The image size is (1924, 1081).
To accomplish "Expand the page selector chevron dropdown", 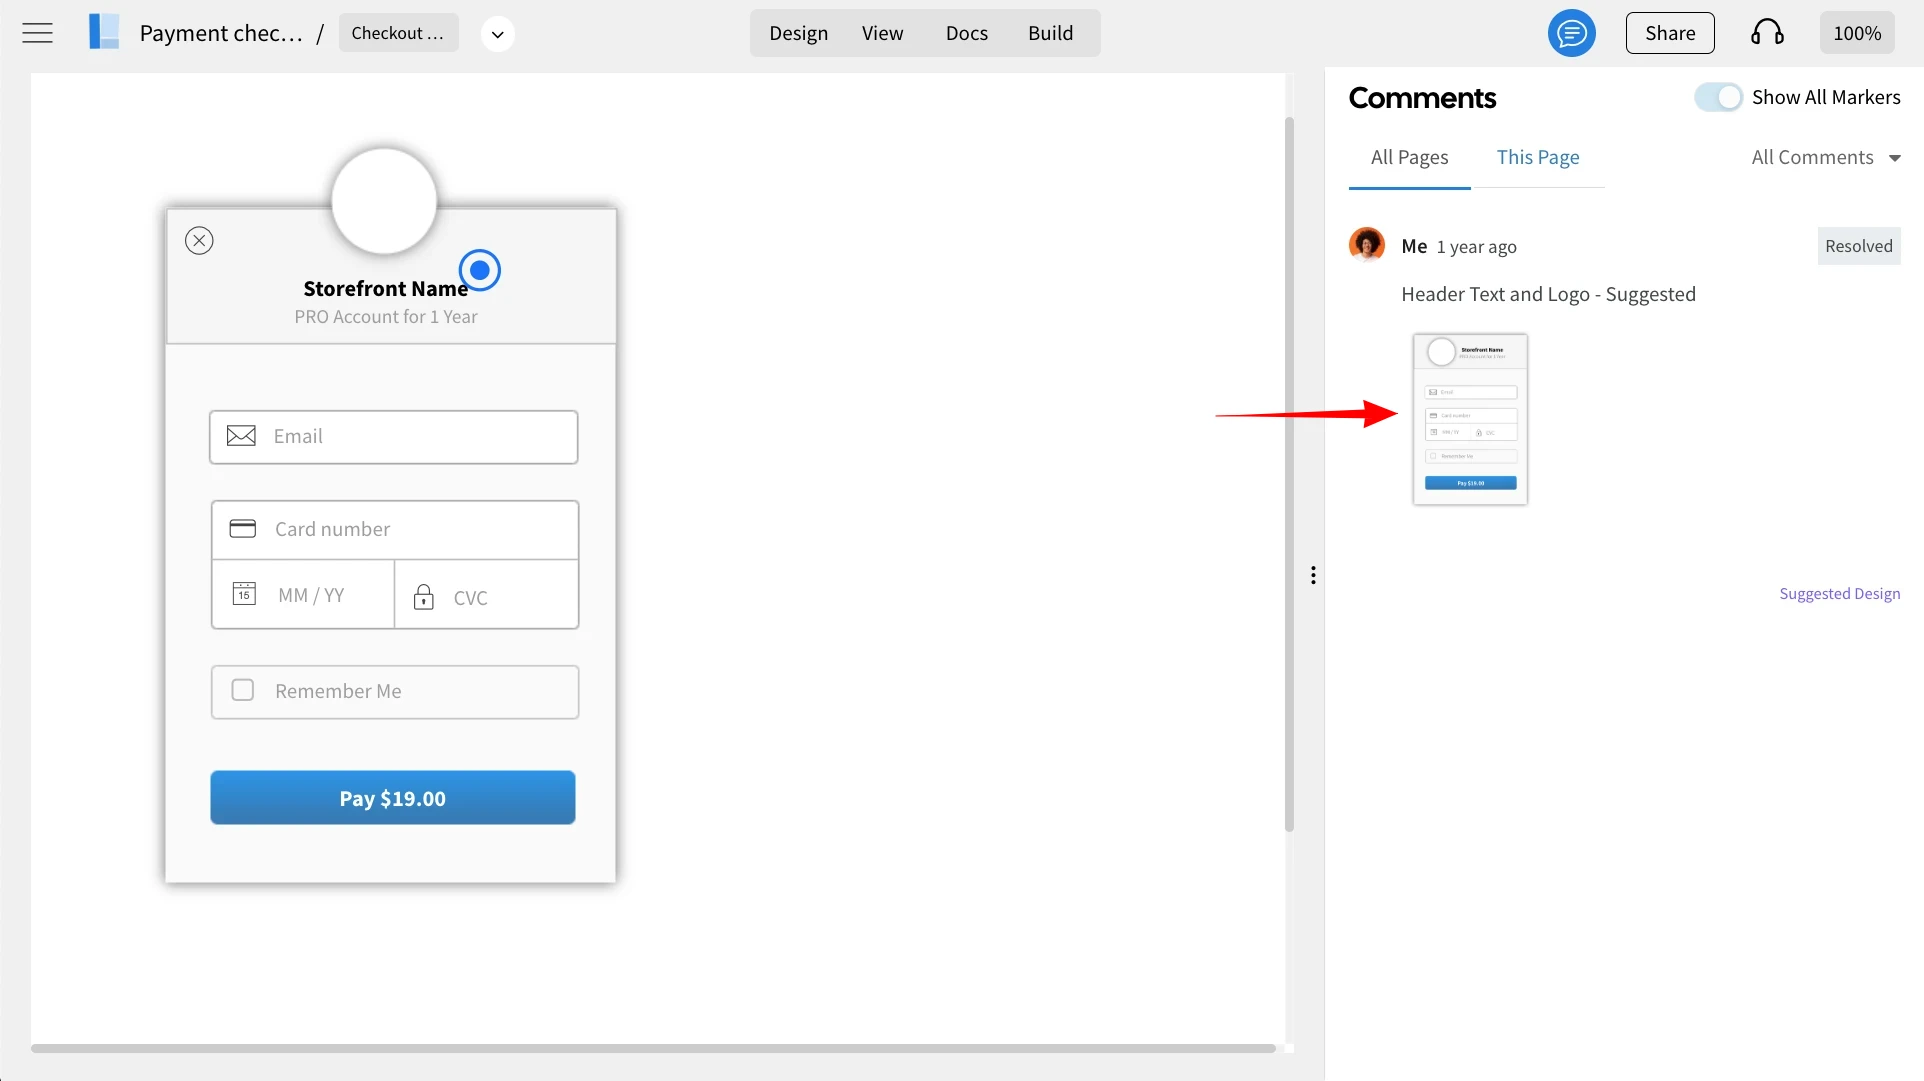I will [497, 34].
